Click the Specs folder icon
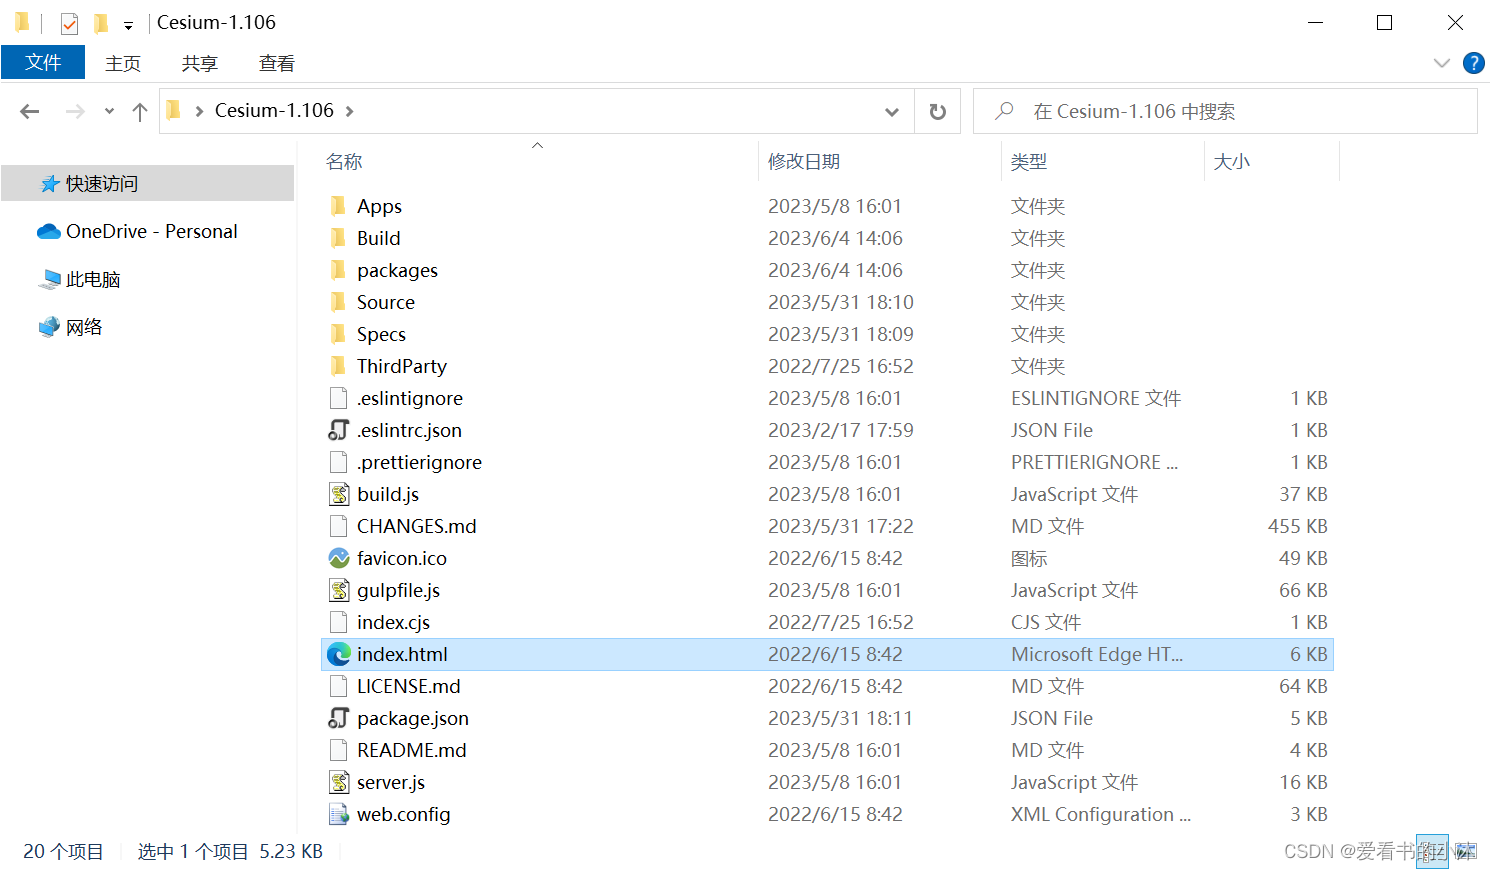 [x=339, y=334]
